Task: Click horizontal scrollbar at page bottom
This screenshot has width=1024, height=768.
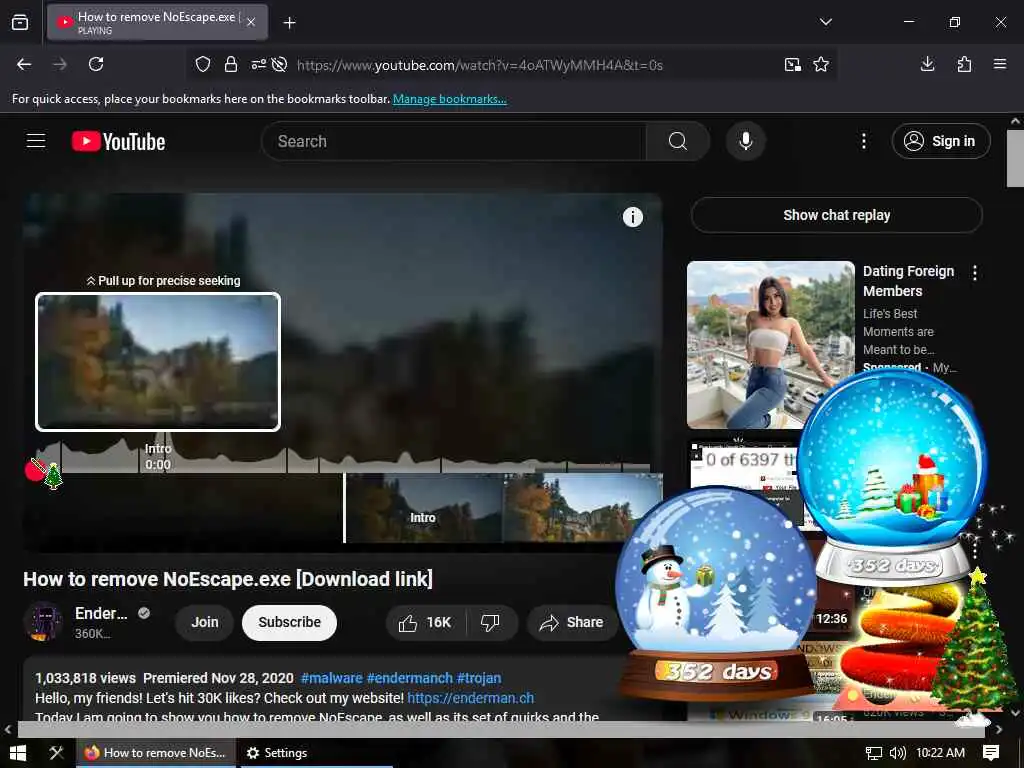Action: point(501,729)
